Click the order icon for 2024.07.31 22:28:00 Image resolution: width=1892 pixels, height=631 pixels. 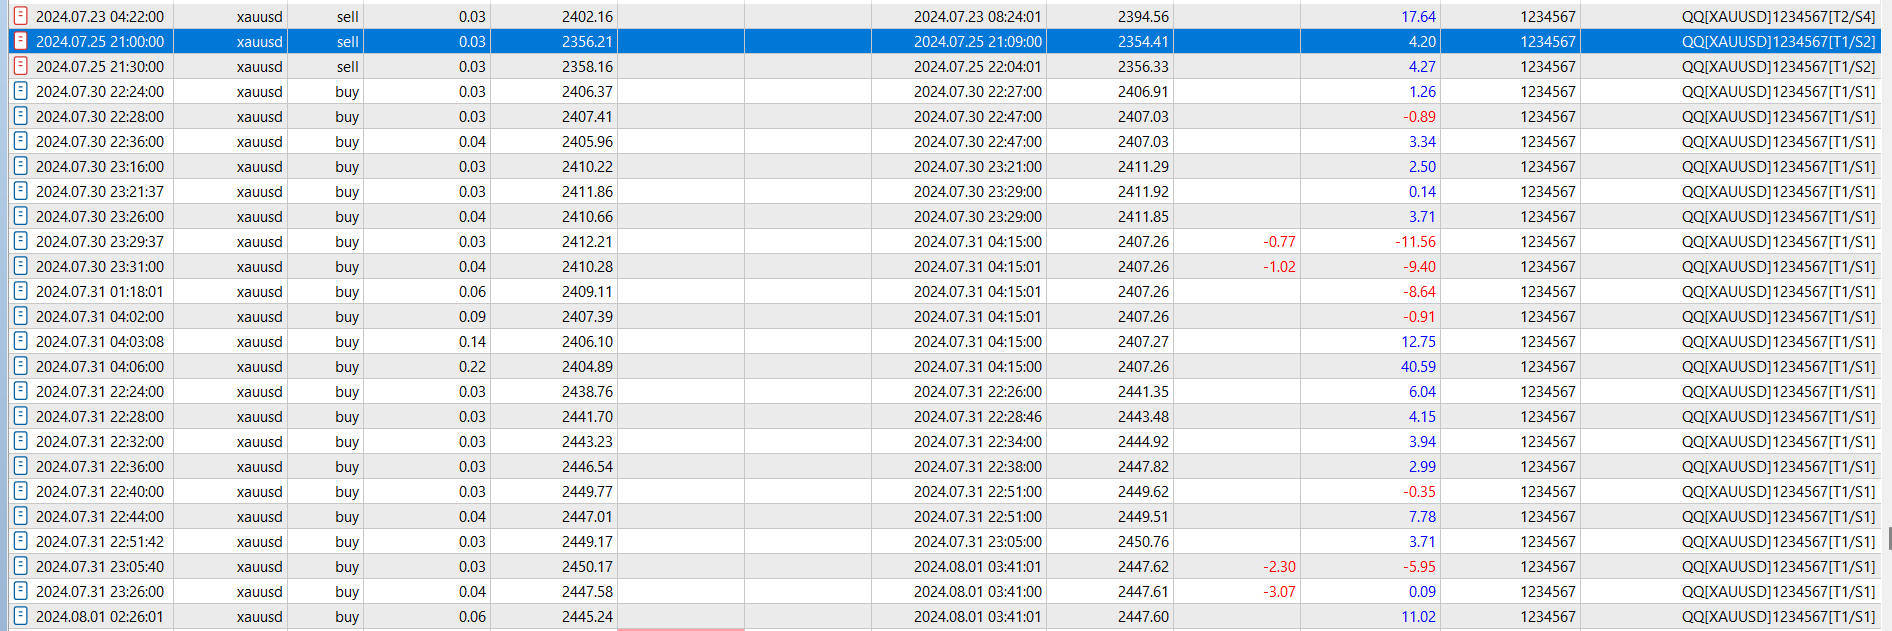[x=20, y=416]
